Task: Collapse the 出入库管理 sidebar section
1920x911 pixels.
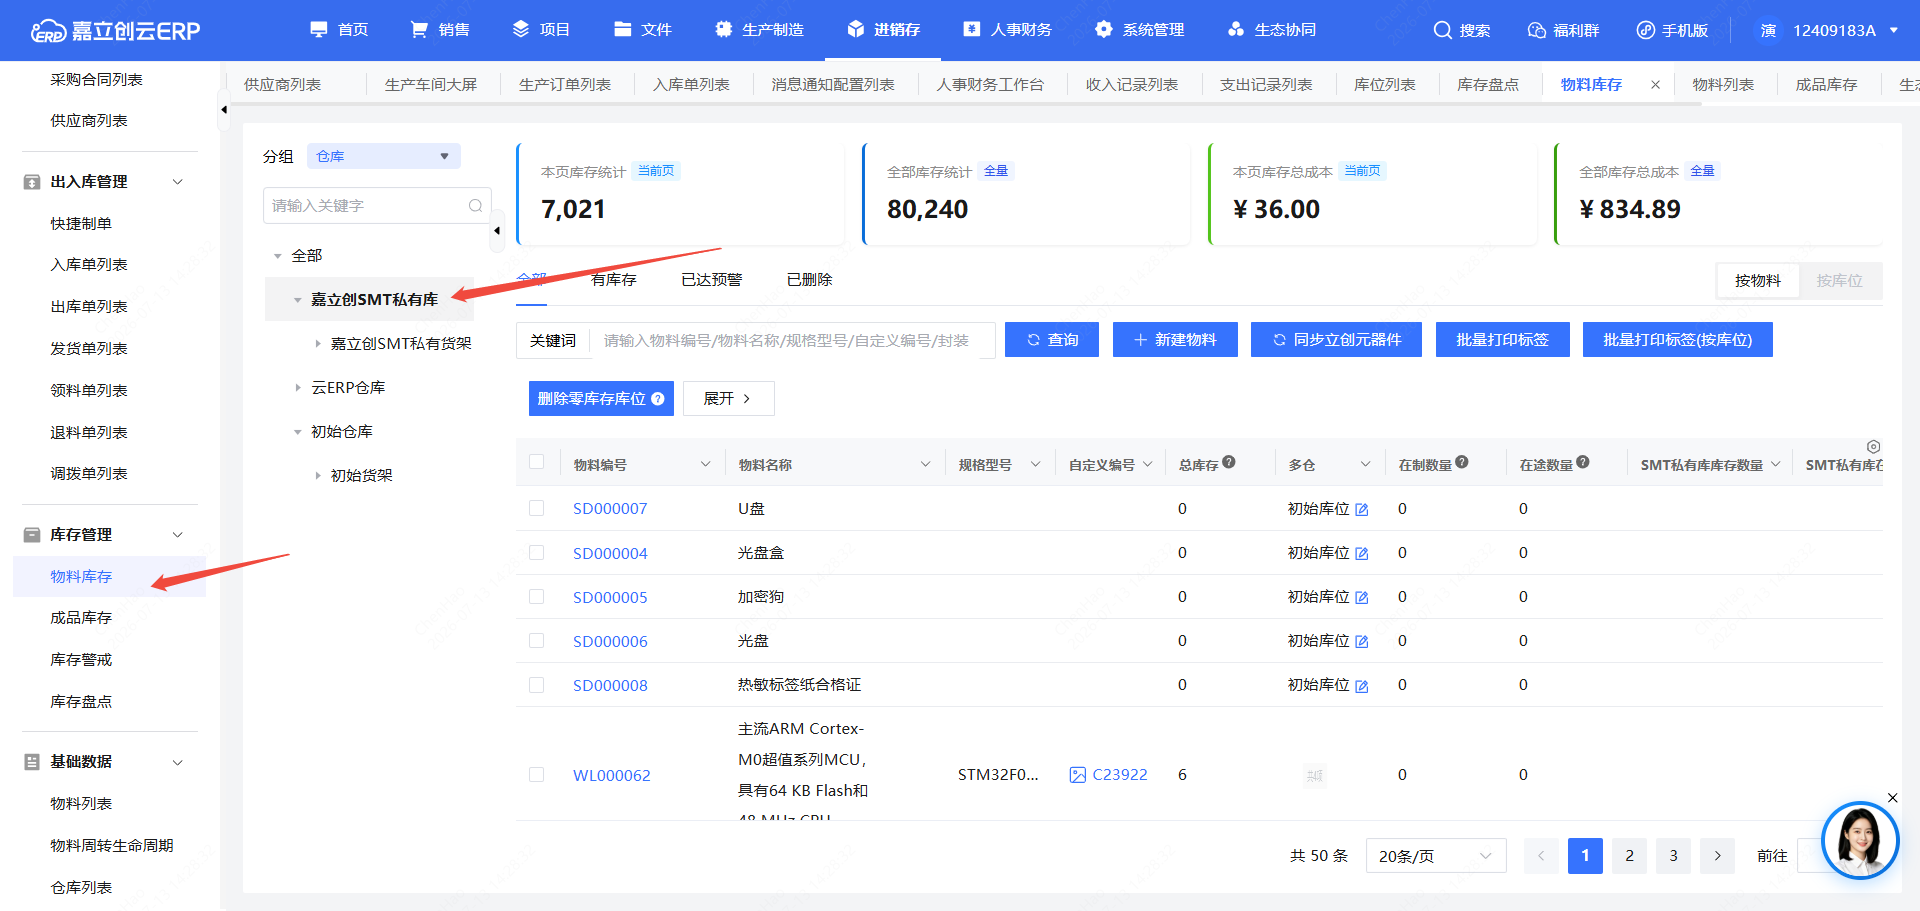Action: coord(178,181)
